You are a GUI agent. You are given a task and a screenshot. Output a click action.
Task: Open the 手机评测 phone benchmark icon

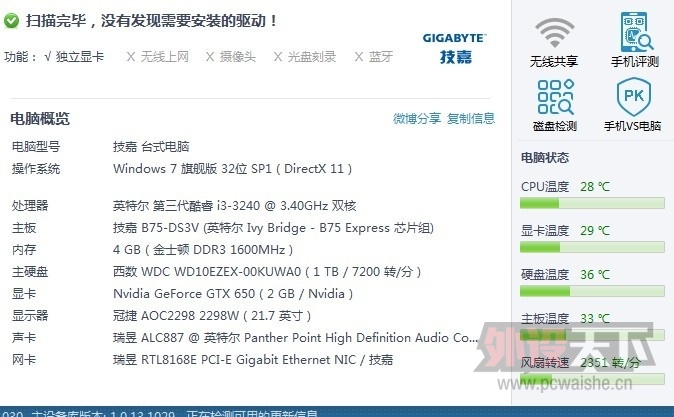click(636, 32)
